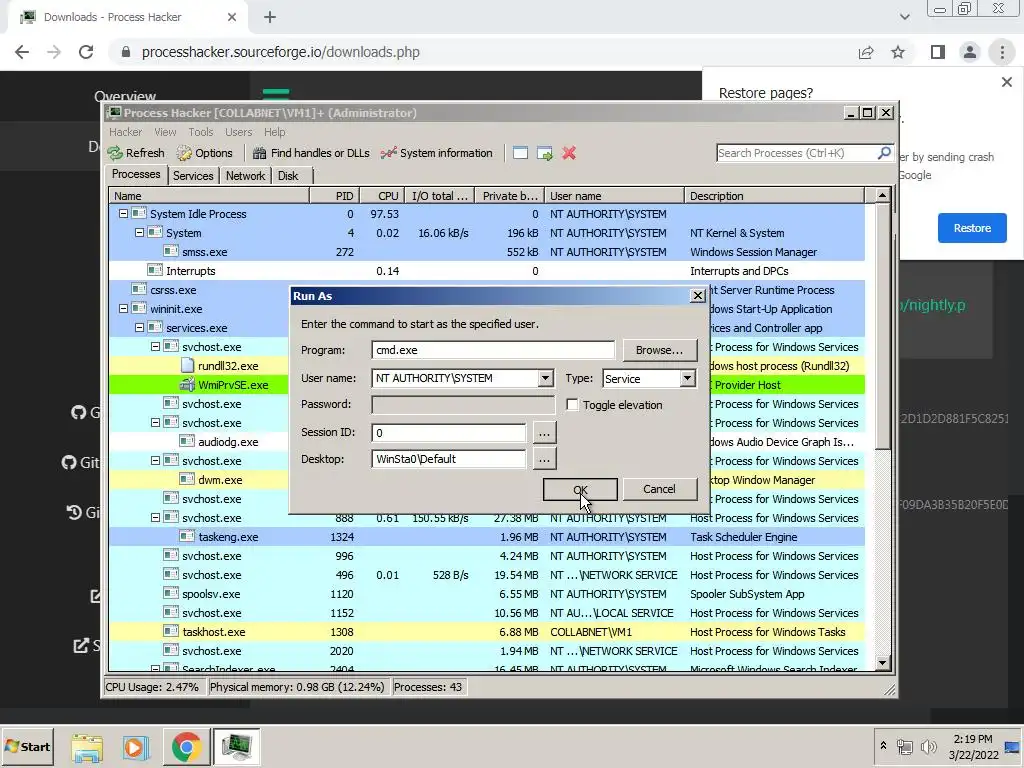The image size is (1024, 768).
Task: Open the Type dropdown
Action: (x=687, y=378)
